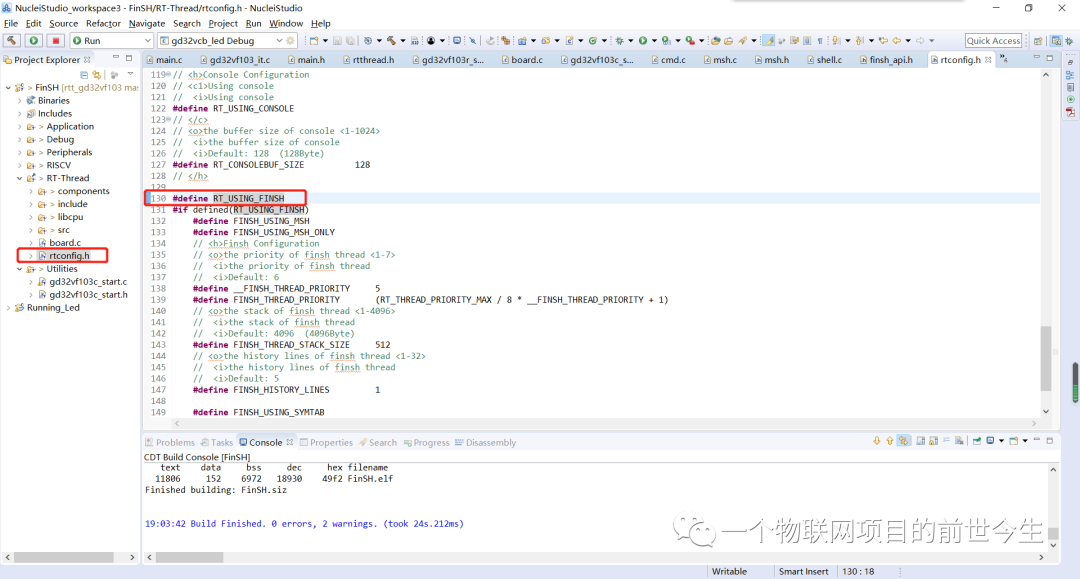The width and height of the screenshot is (1080, 579).
Task: Toggle the Mark Occurrences highlighter icon
Action: (x=768, y=41)
